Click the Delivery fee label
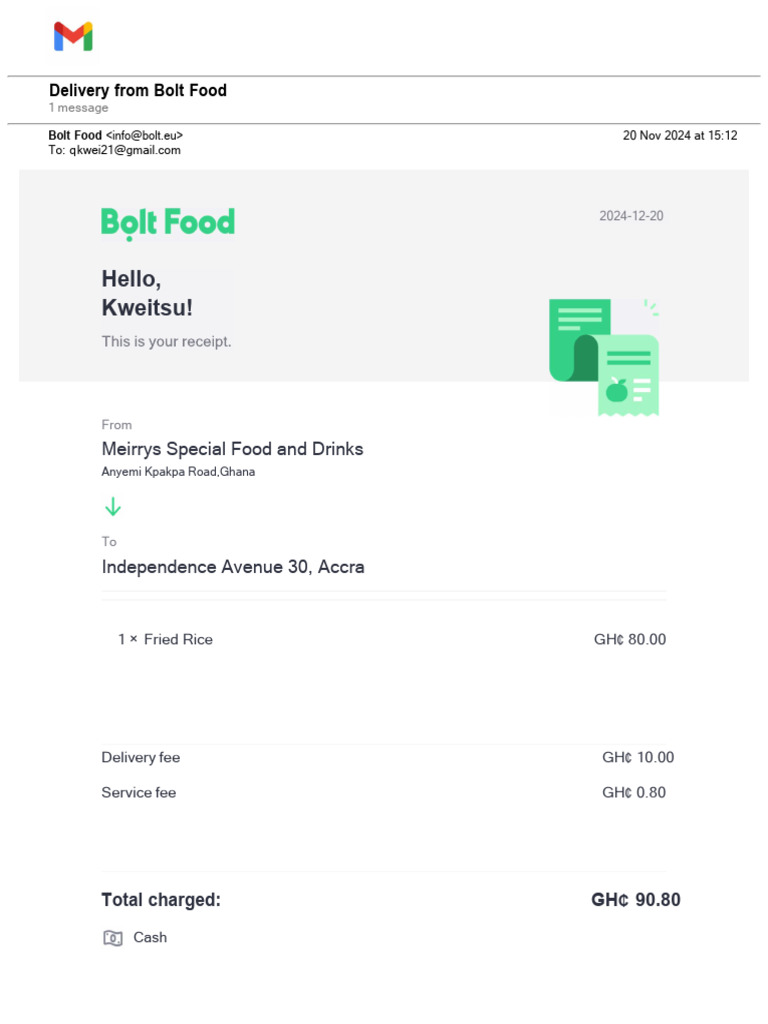768x1024 pixels. (141, 757)
